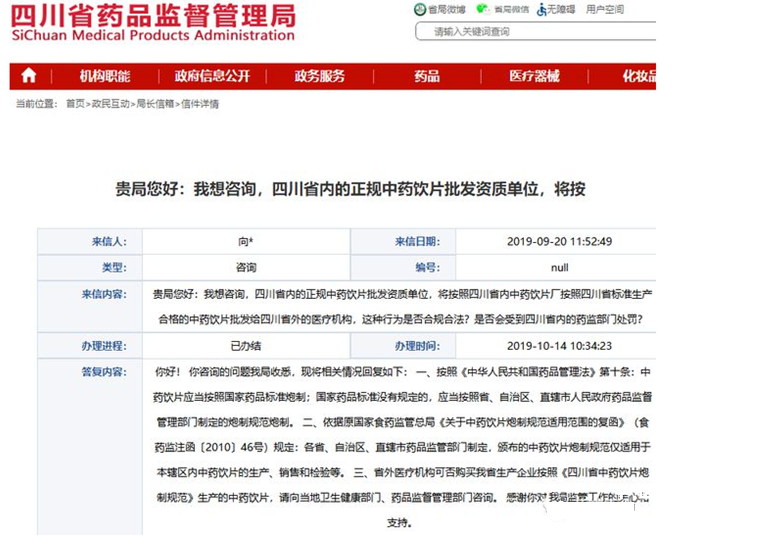The image size is (757, 544).
Task: Open the 省局微信 WeChat icon link
Action: (x=503, y=9)
